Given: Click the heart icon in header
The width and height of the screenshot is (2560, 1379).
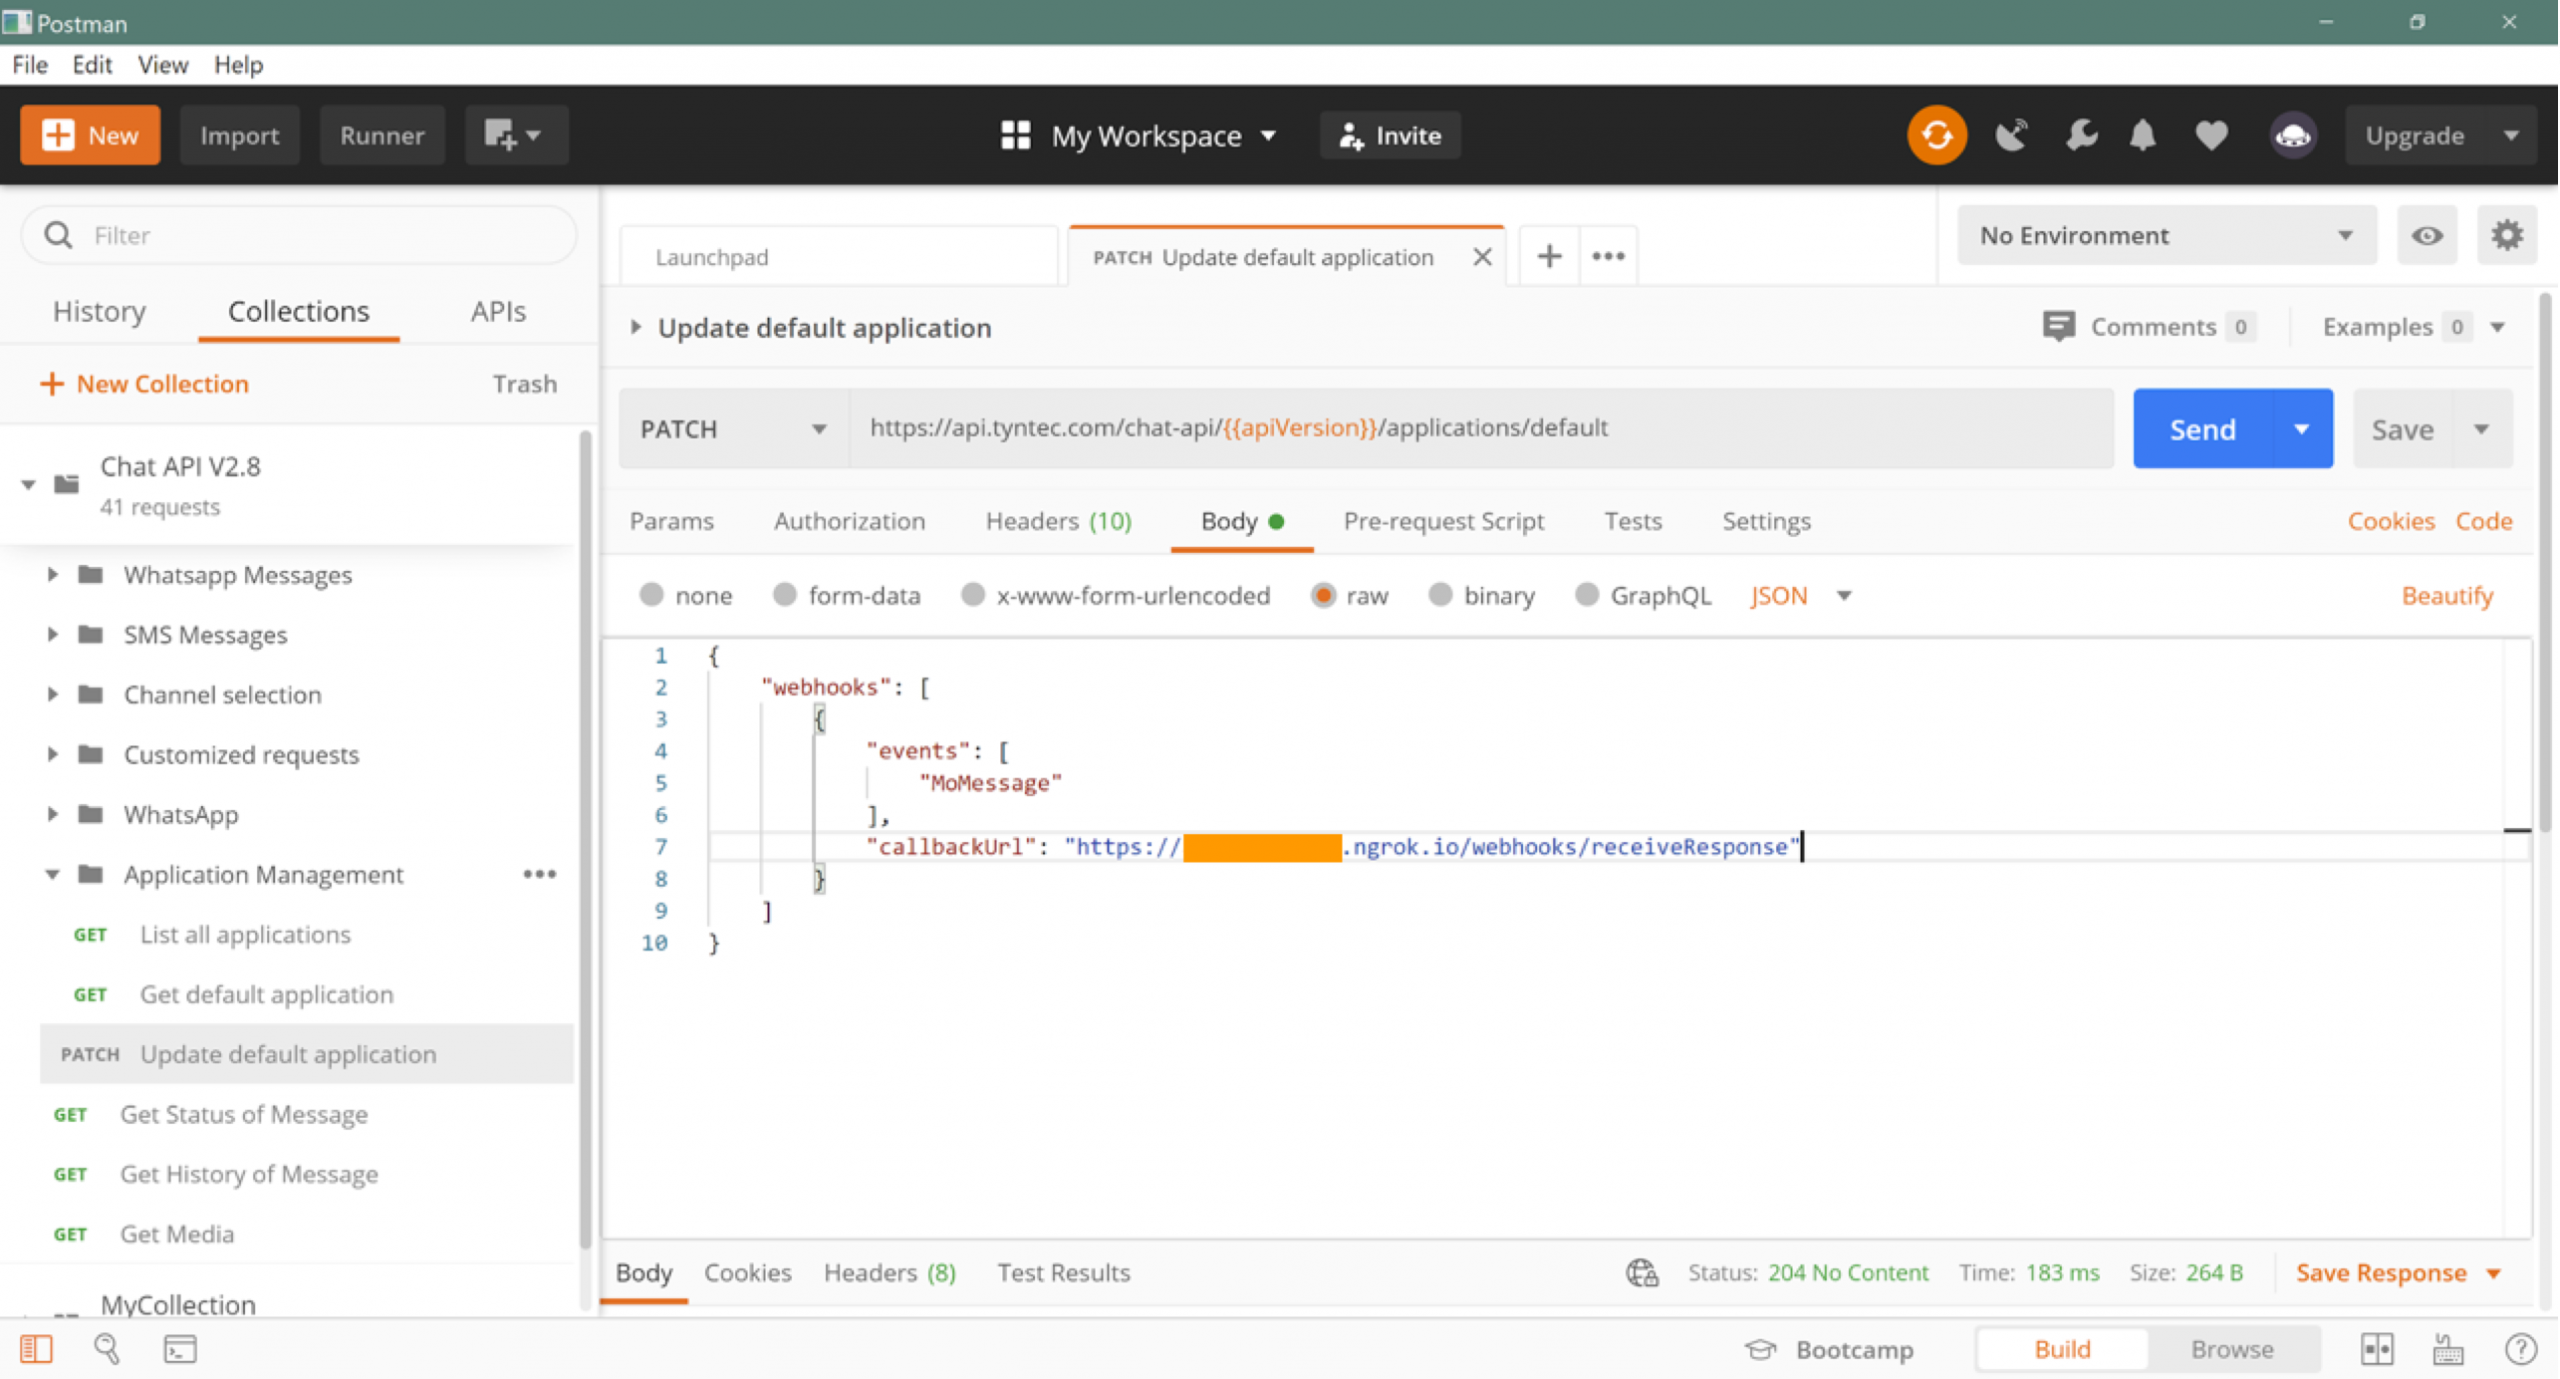Looking at the screenshot, I should pos(2211,135).
